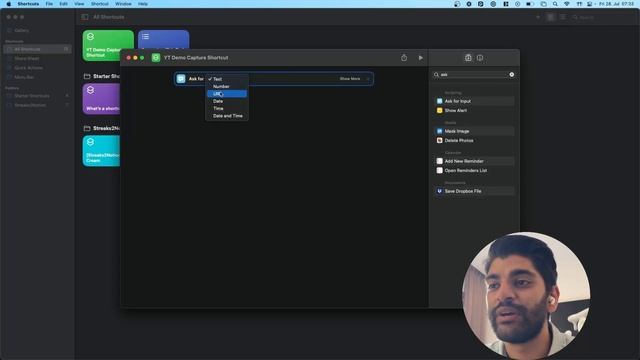Switch to grid view in the main window
640x360 pixels.
coord(551,17)
